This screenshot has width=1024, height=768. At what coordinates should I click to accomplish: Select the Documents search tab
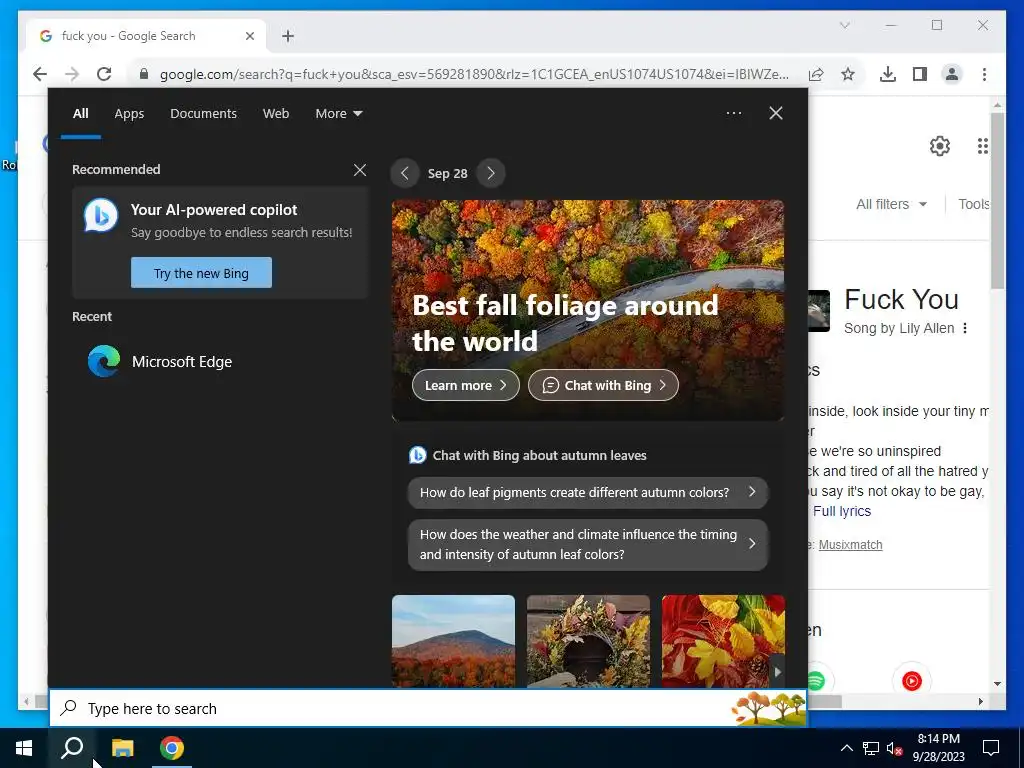[x=203, y=114]
